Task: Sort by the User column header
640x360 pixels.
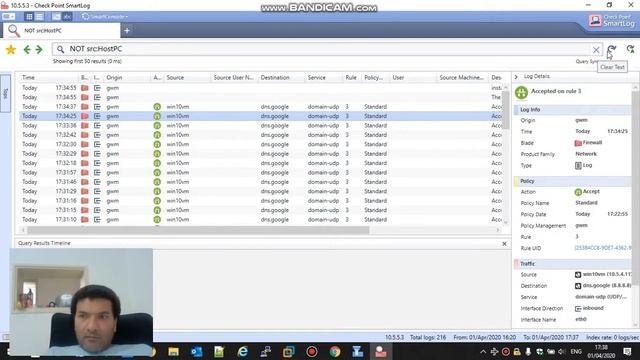Action: [x=413, y=78]
